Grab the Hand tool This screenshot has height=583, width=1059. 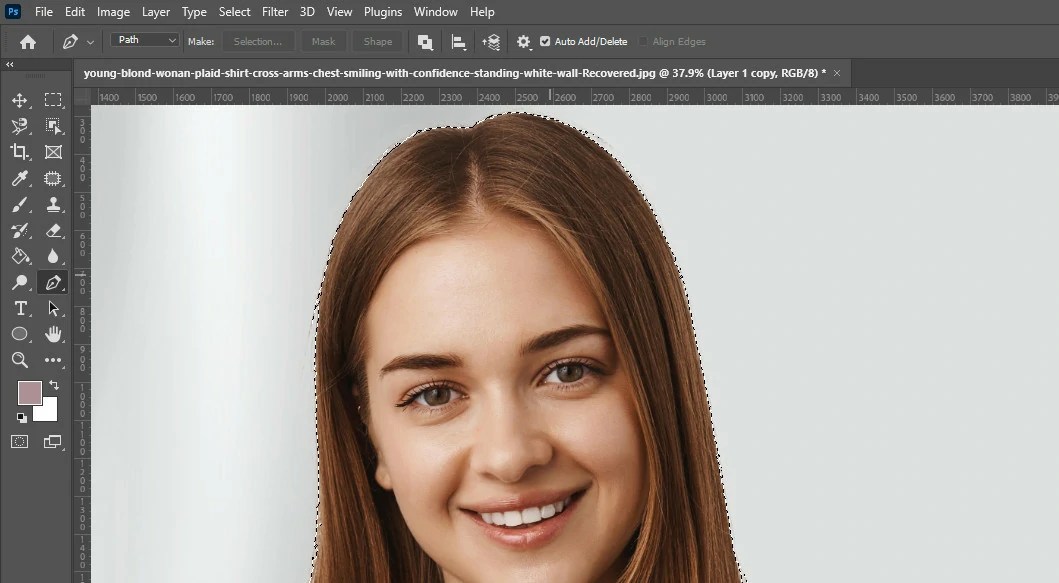click(x=54, y=334)
